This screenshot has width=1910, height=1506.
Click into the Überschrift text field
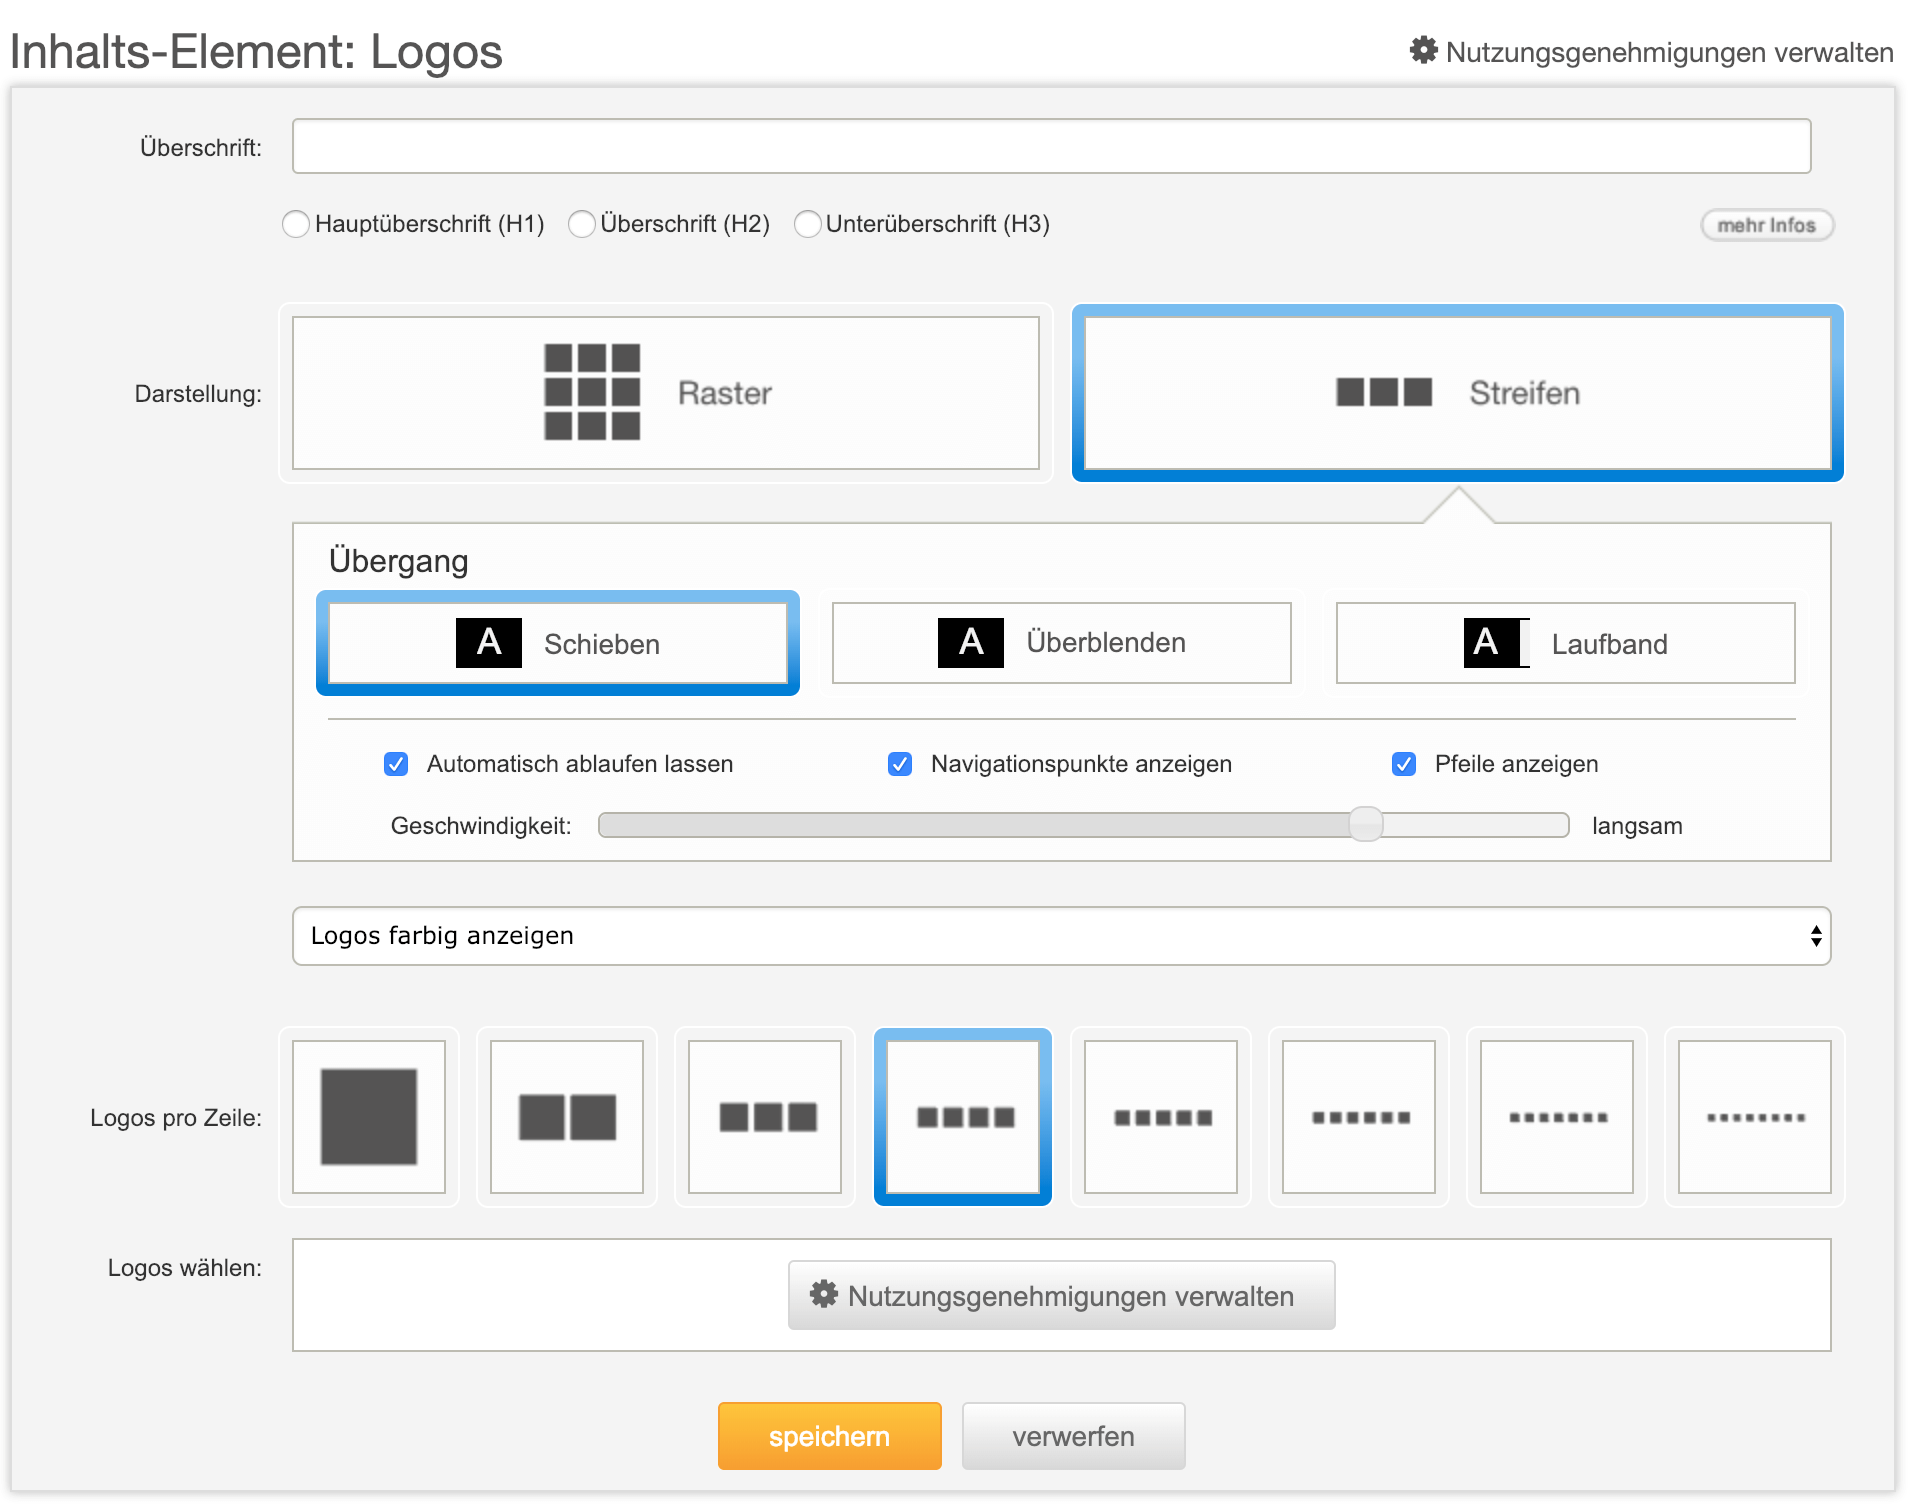click(x=1051, y=146)
